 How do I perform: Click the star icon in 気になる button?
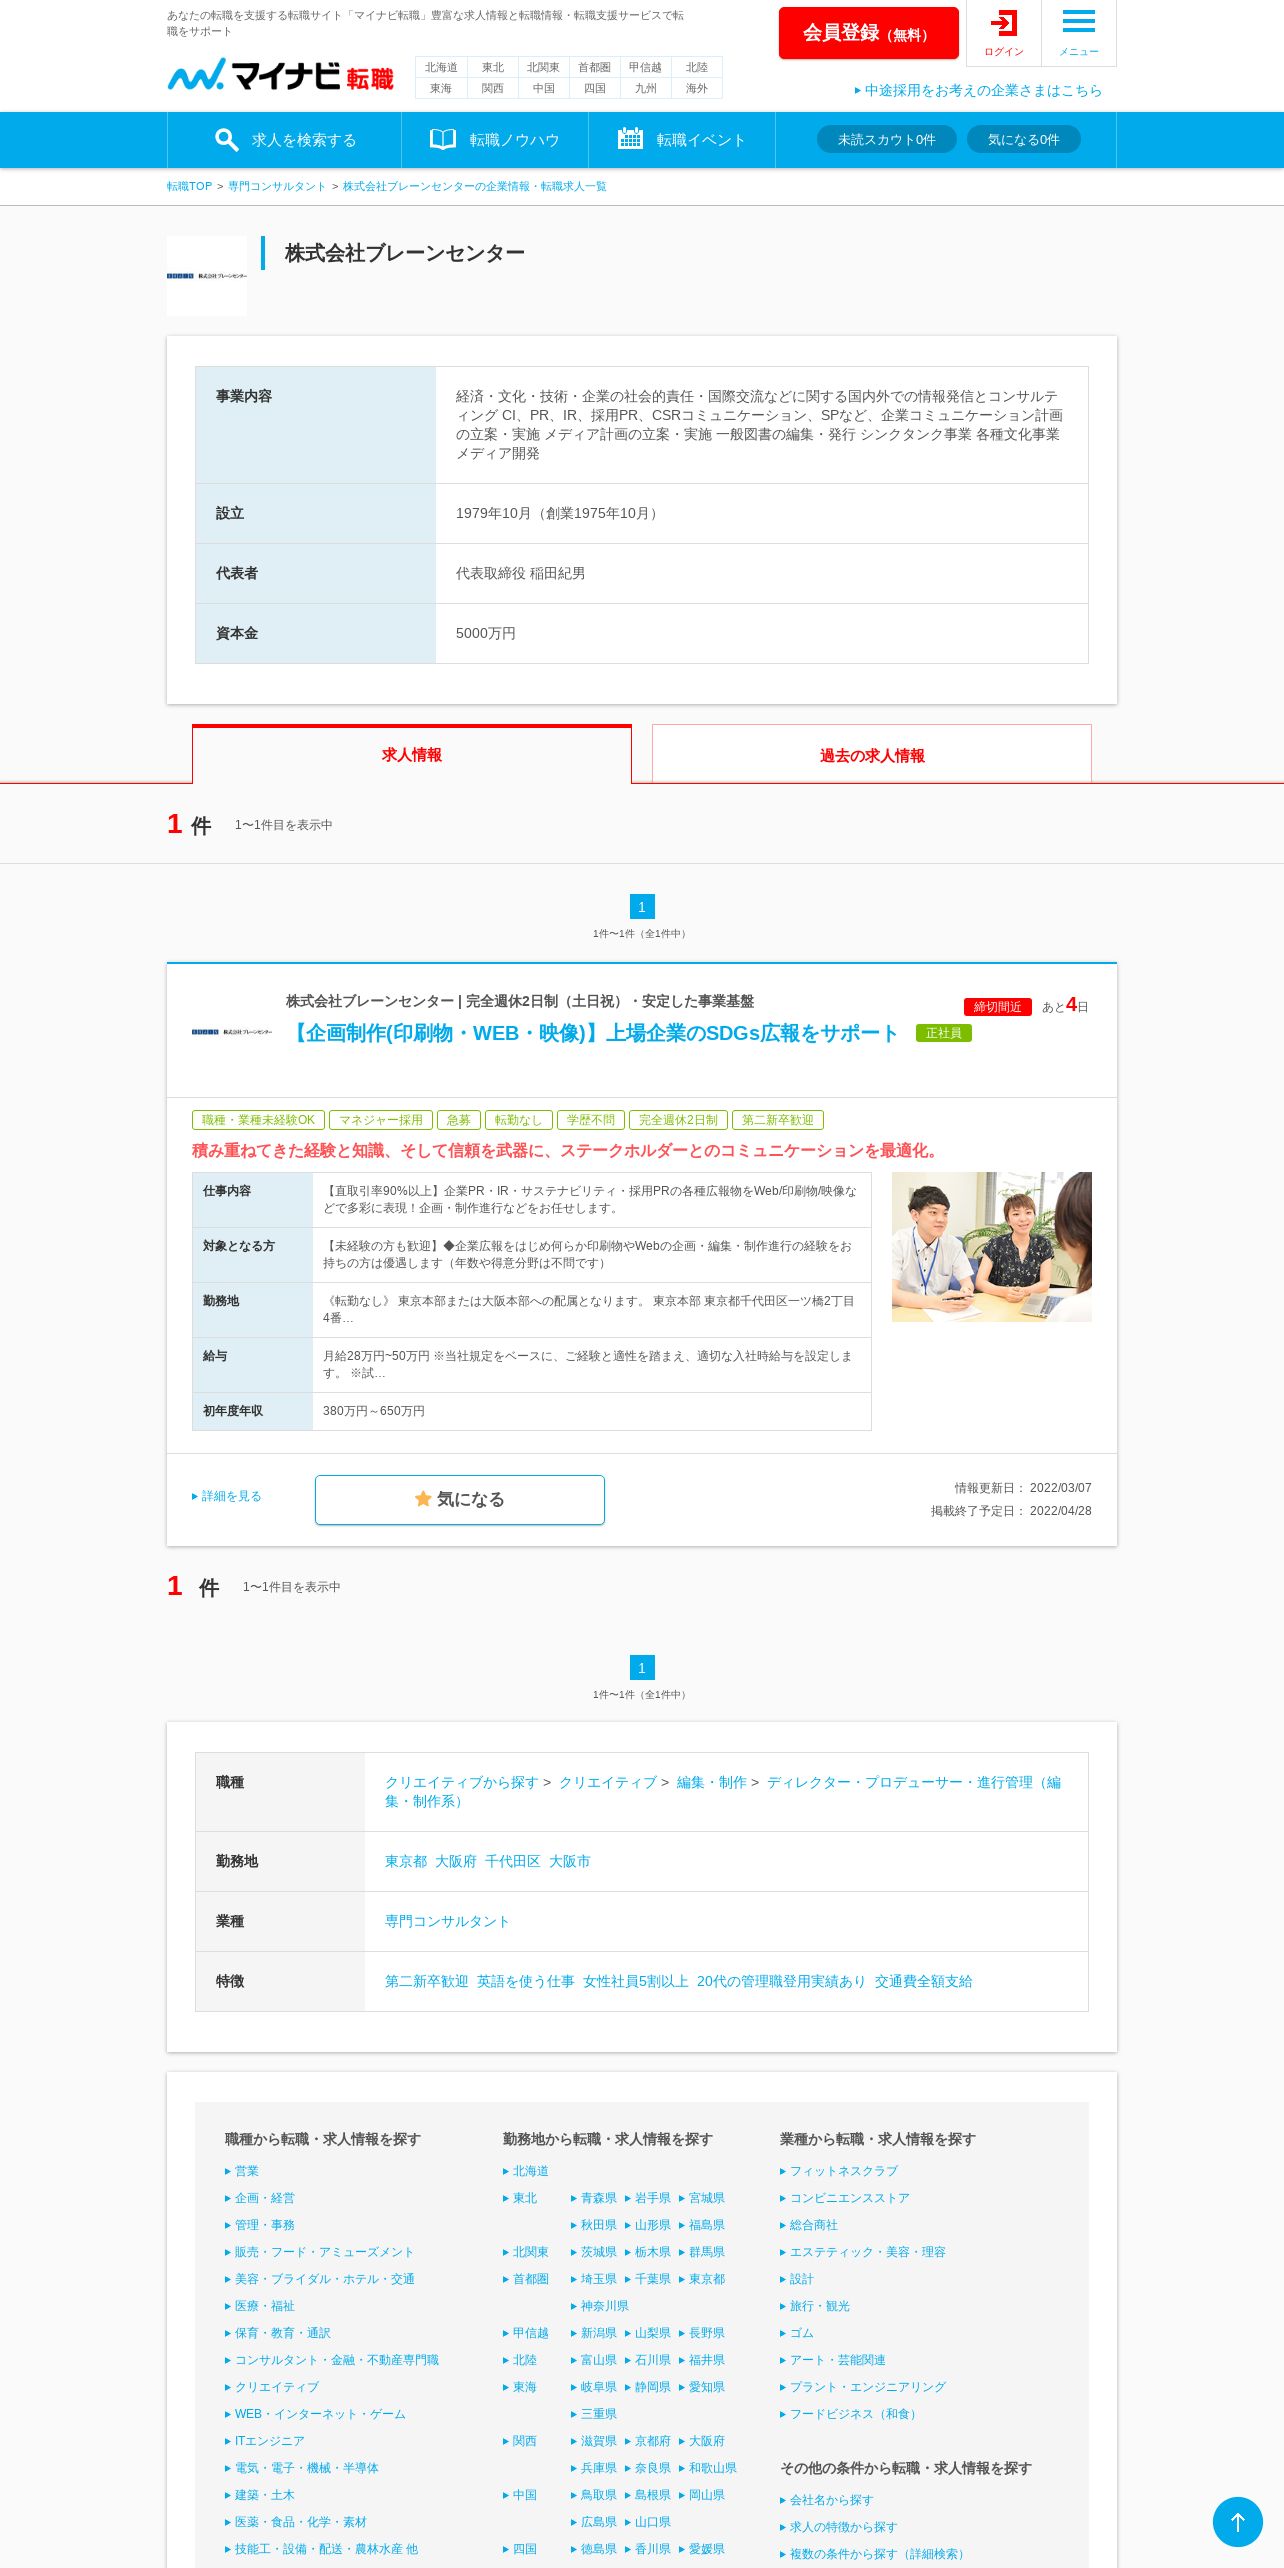click(423, 1499)
